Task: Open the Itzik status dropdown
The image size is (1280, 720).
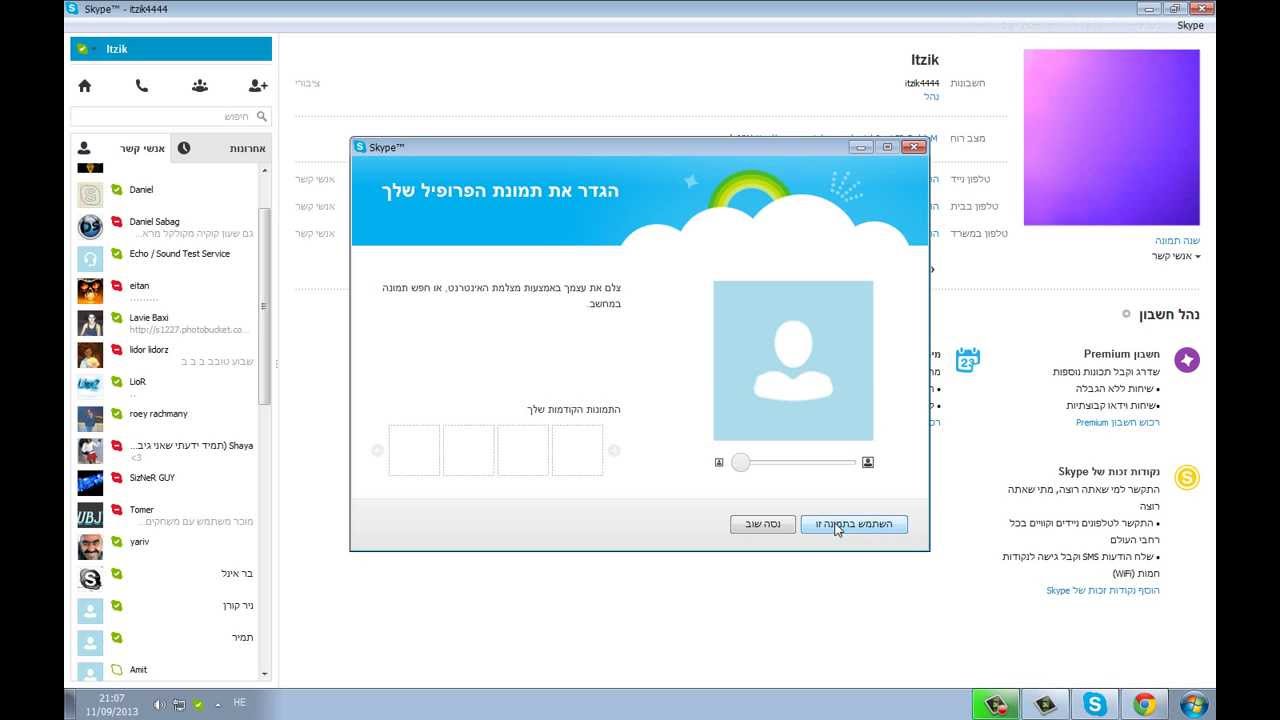Action: pos(85,49)
